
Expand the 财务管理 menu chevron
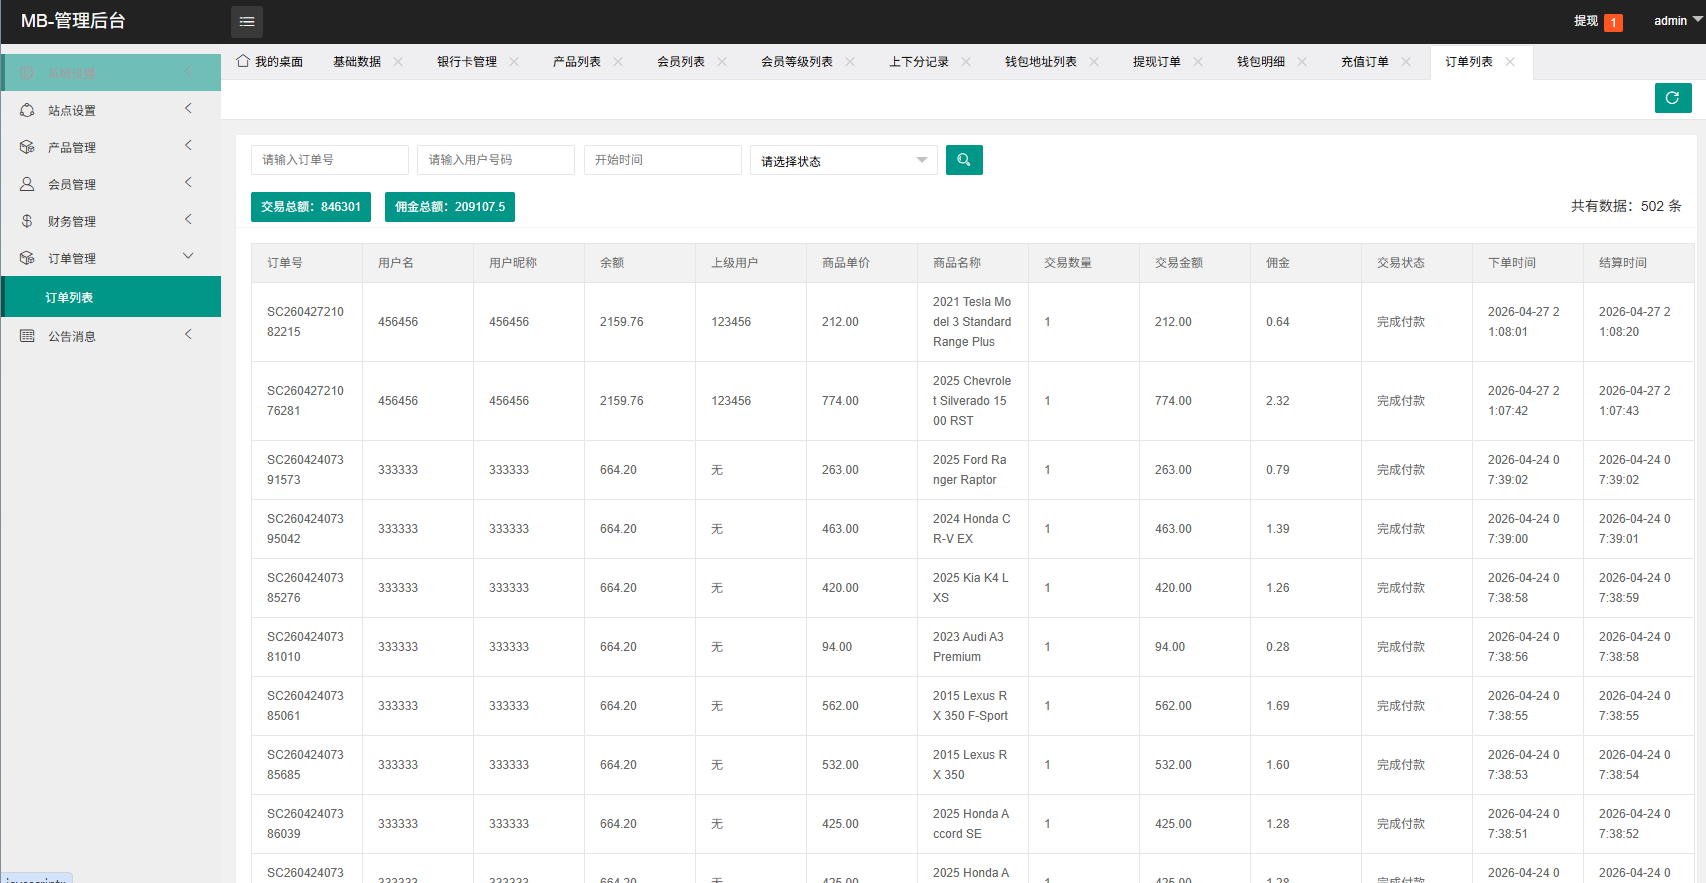188,219
